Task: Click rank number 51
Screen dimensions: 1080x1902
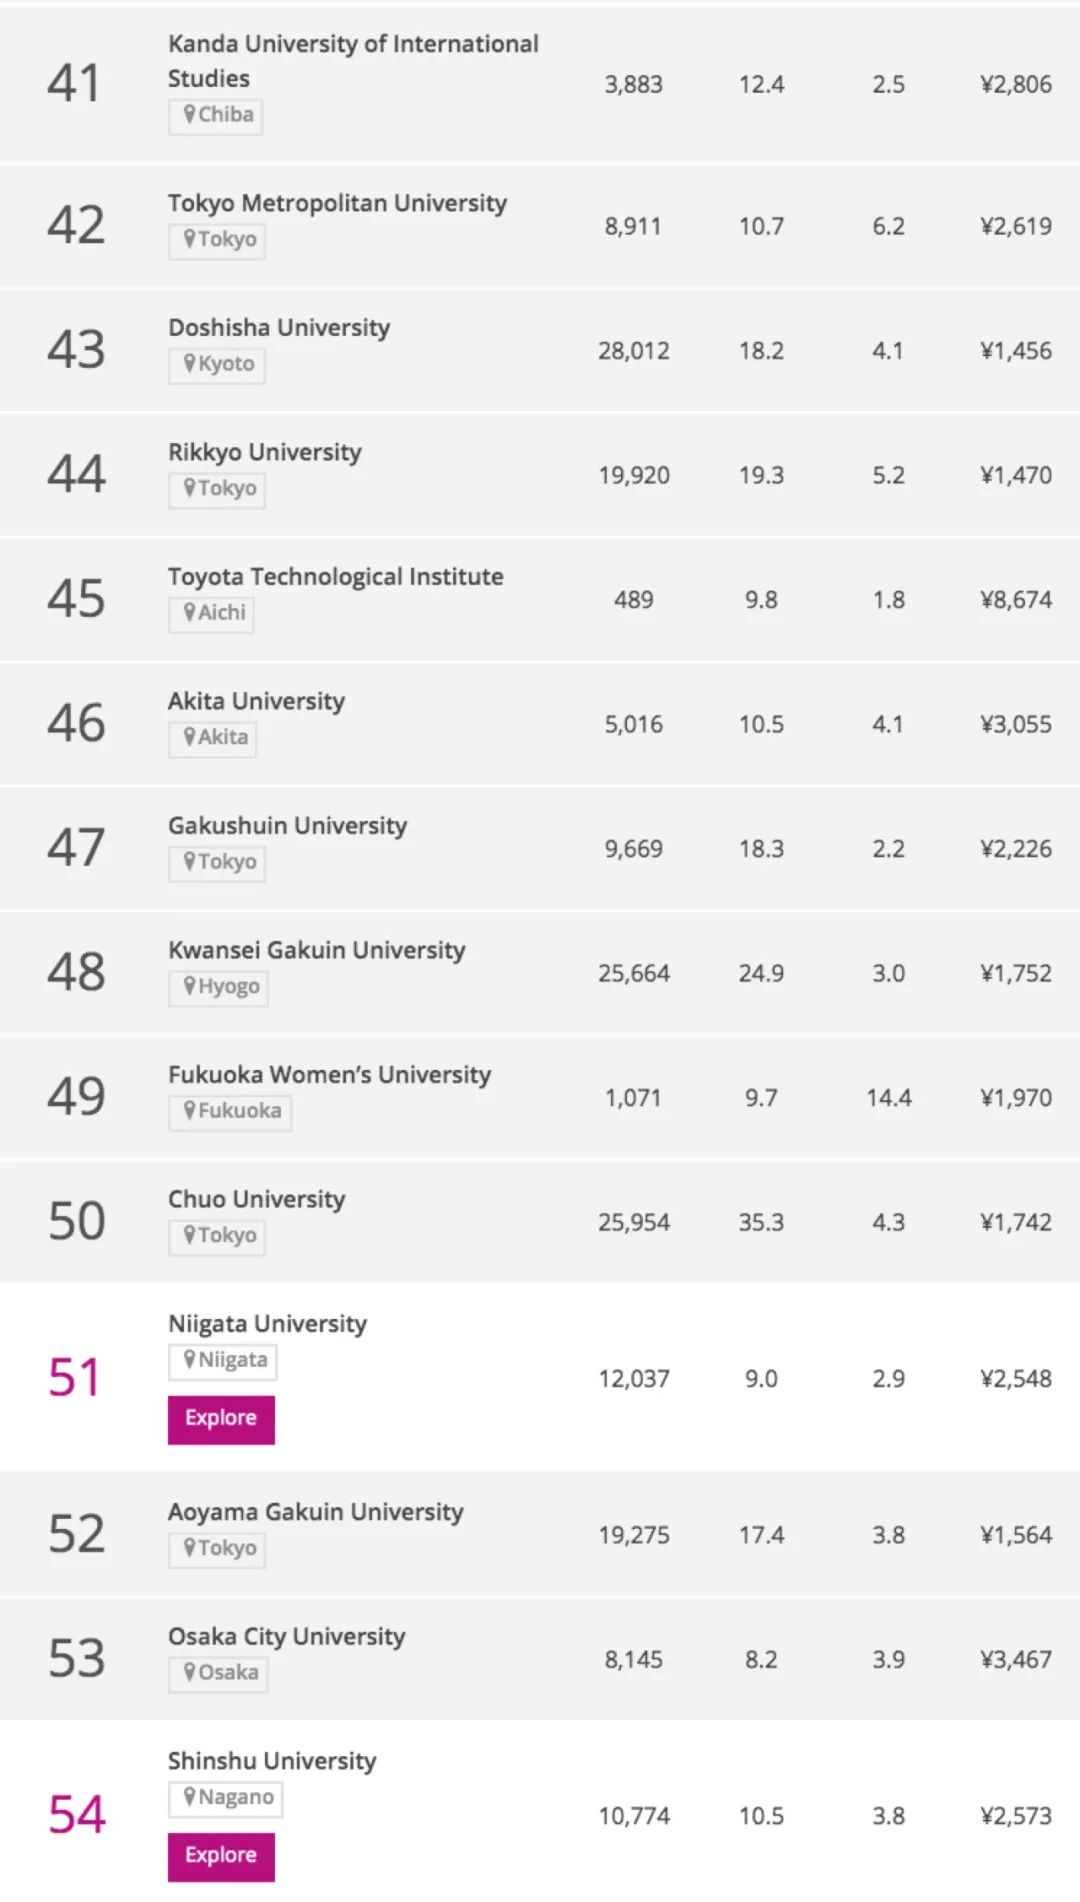Action: point(75,1378)
